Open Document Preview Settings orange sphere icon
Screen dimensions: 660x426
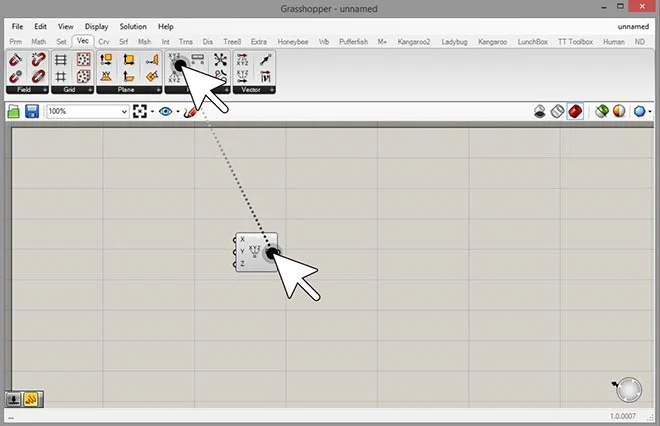pos(619,112)
